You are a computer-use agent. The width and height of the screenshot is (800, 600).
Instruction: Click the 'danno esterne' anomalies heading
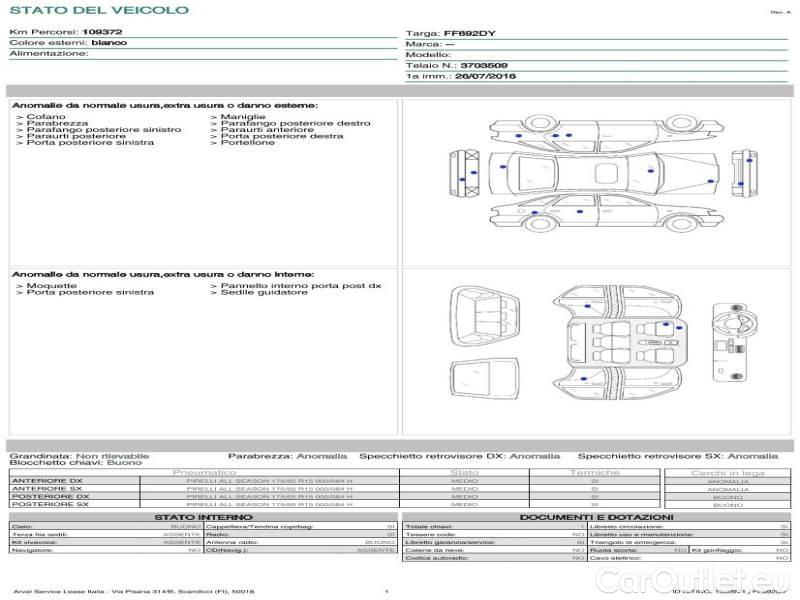(165, 106)
